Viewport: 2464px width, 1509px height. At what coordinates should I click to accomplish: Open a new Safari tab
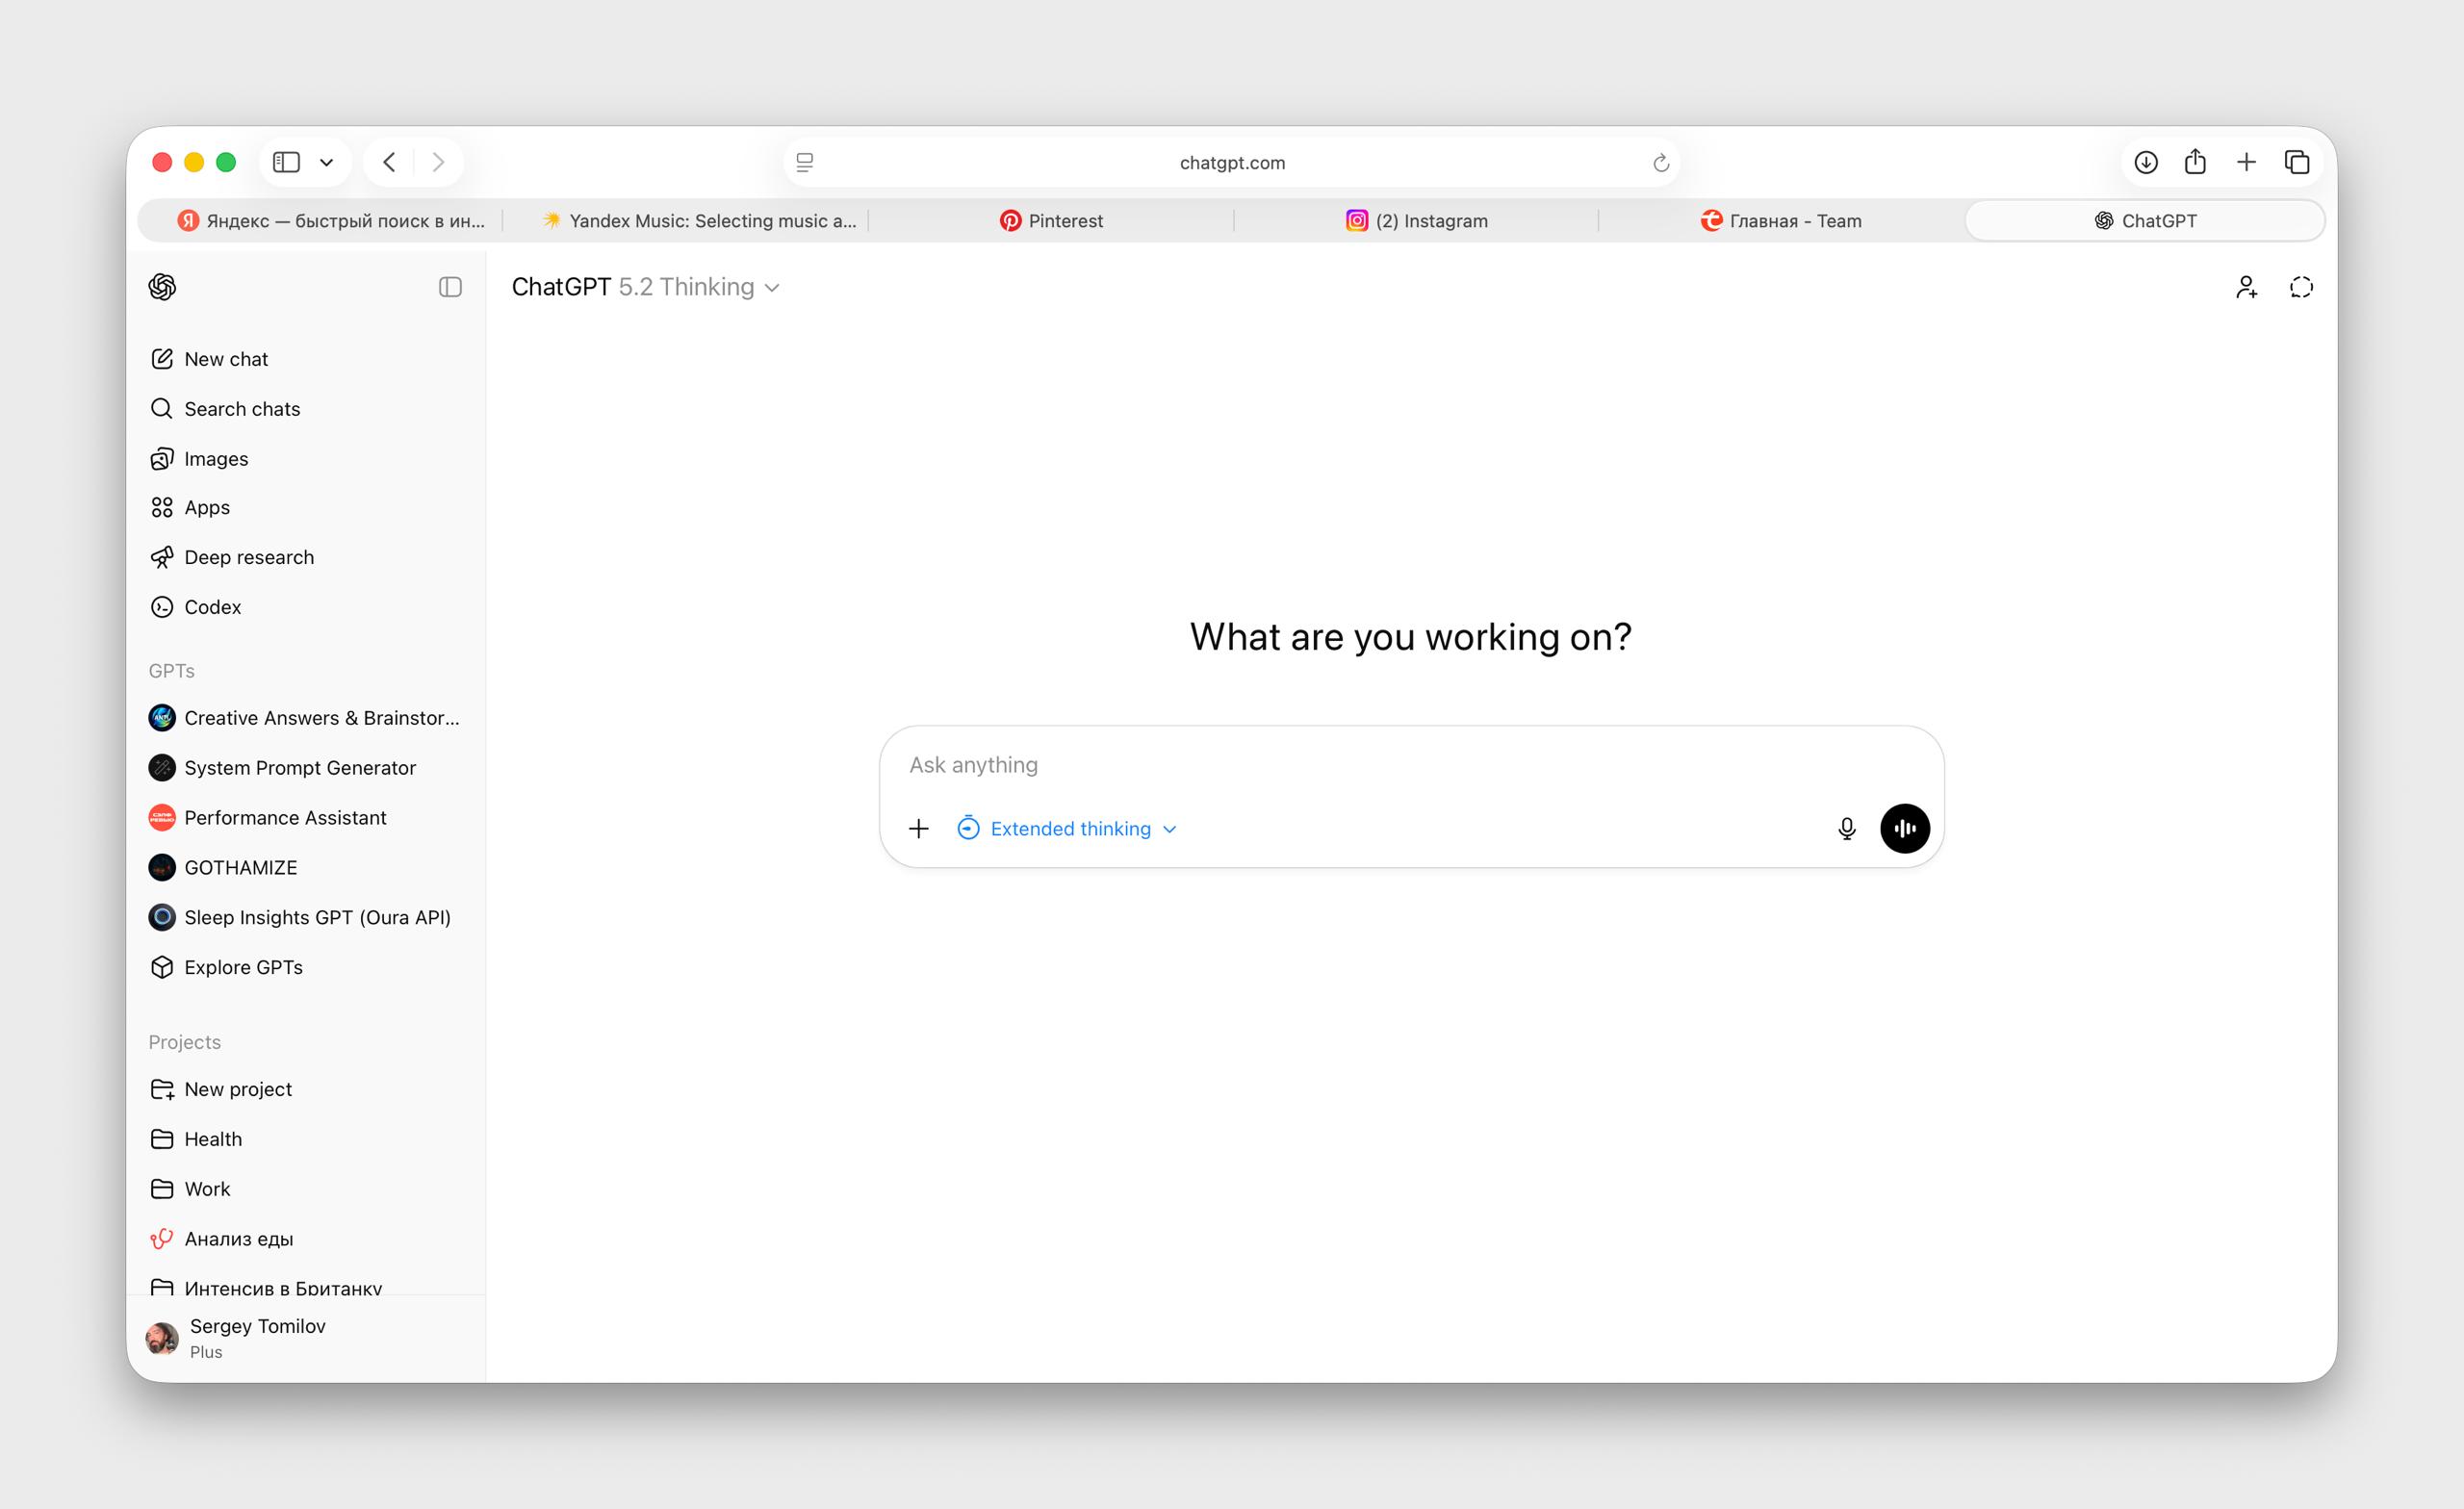[2246, 162]
